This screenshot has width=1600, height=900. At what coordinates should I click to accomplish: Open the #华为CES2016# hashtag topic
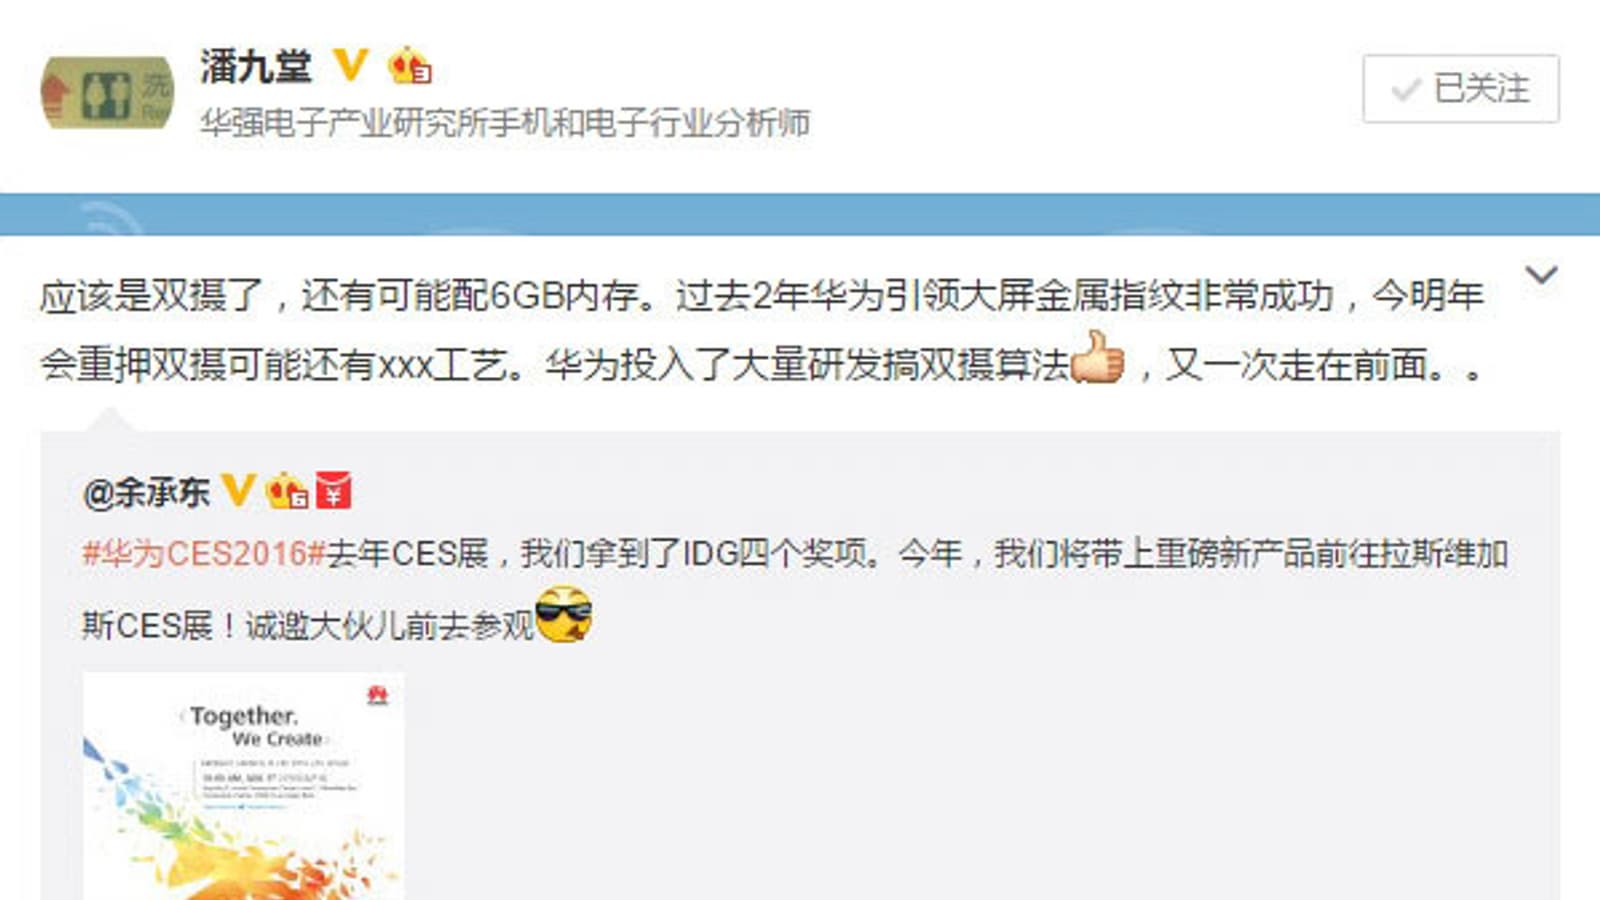(203, 553)
